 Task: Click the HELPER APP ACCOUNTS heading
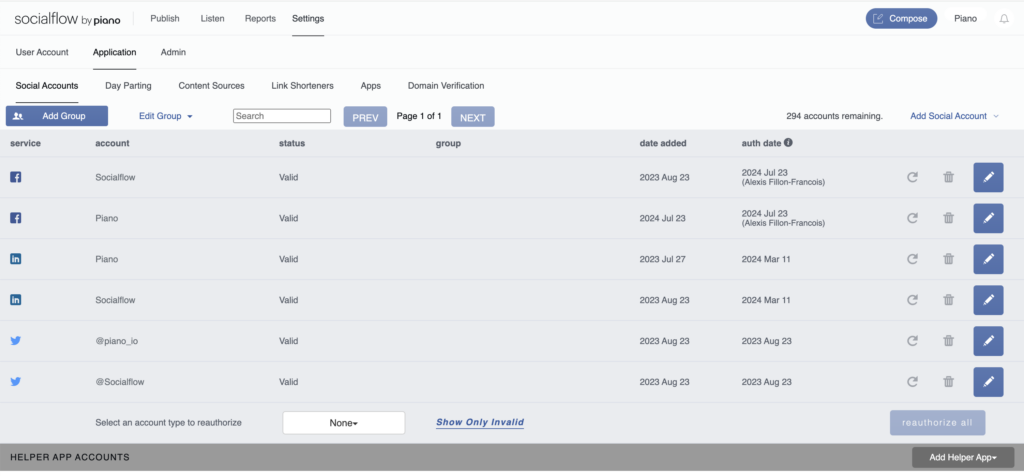pyautogui.click(x=69, y=457)
